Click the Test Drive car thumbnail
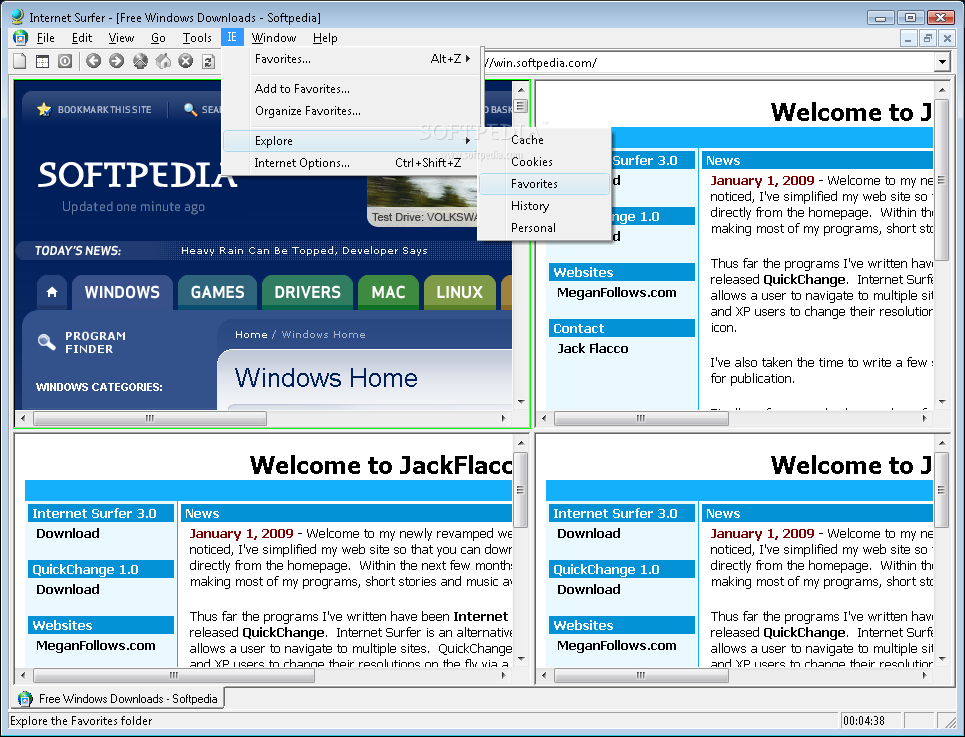Viewport: 965px width, 737px height. click(x=422, y=201)
